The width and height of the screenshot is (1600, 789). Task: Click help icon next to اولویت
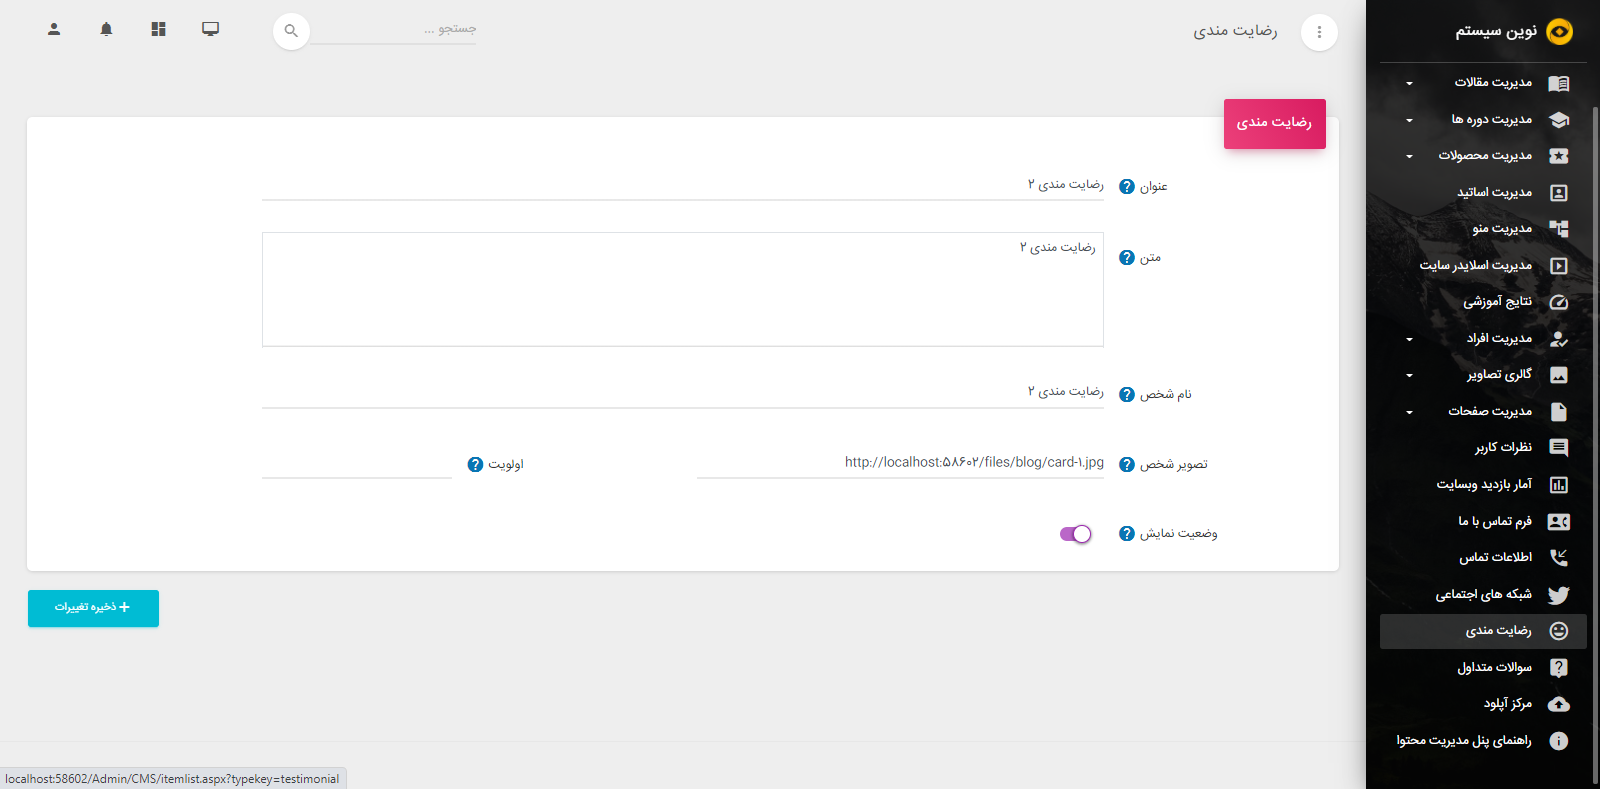coord(475,465)
